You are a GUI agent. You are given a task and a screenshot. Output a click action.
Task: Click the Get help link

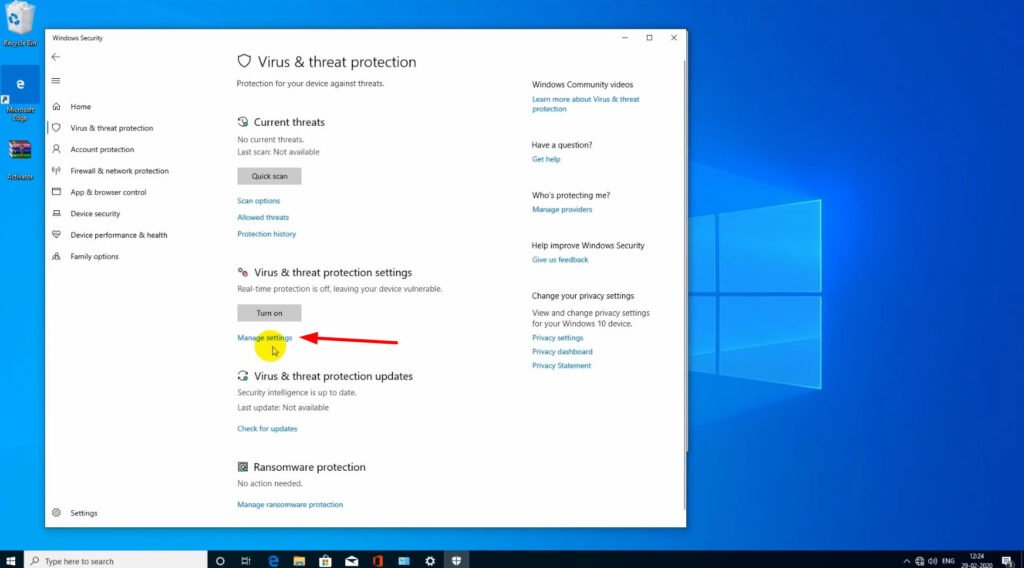(x=546, y=159)
